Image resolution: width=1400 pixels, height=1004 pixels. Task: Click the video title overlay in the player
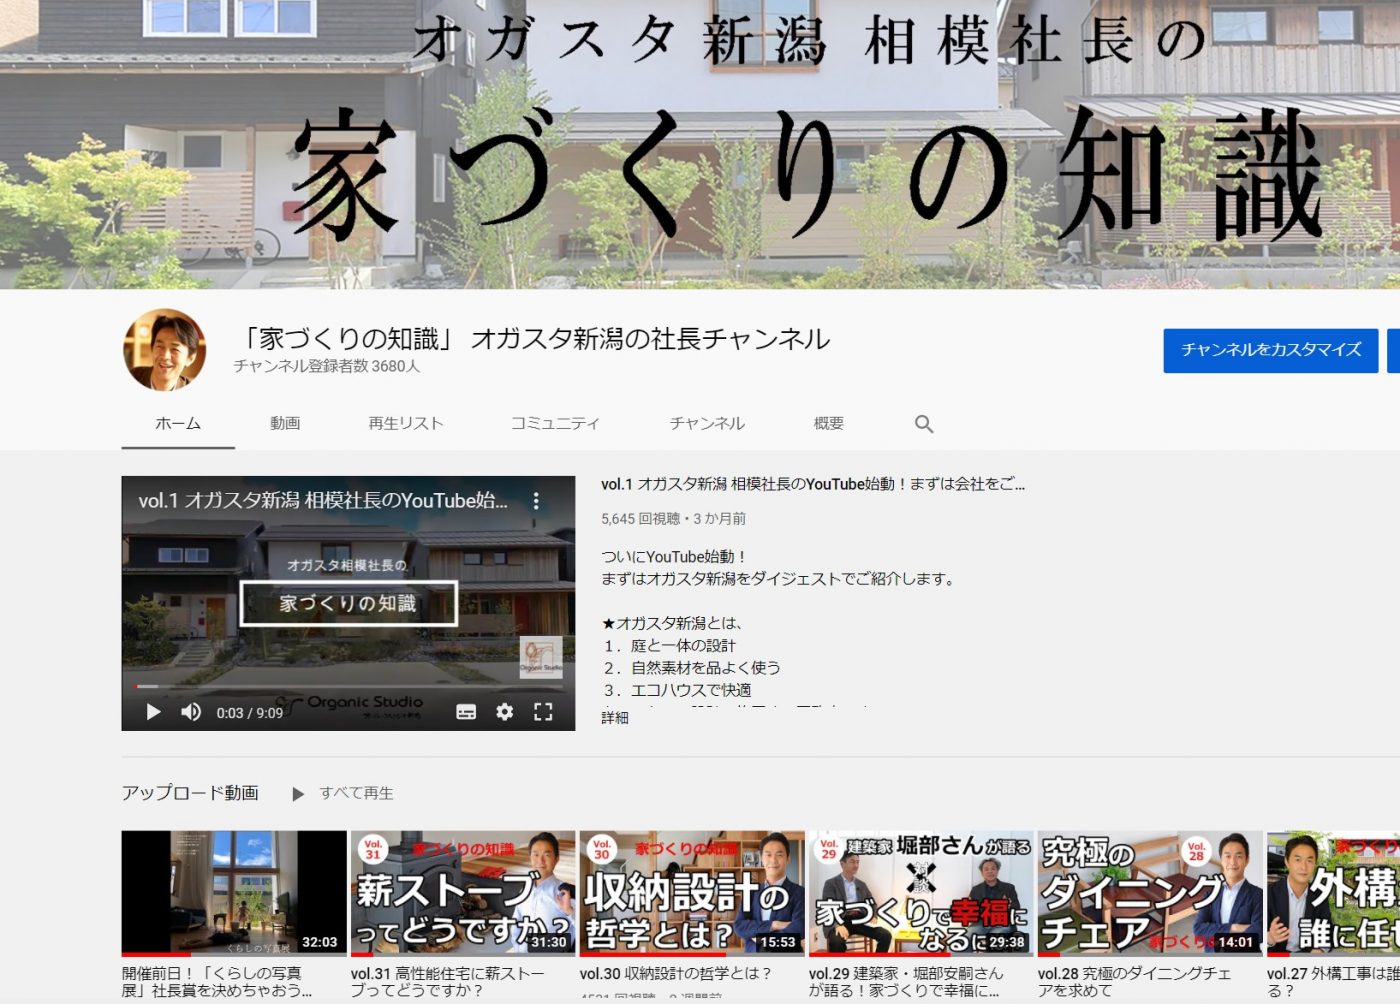pyautogui.click(x=323, y=501)
